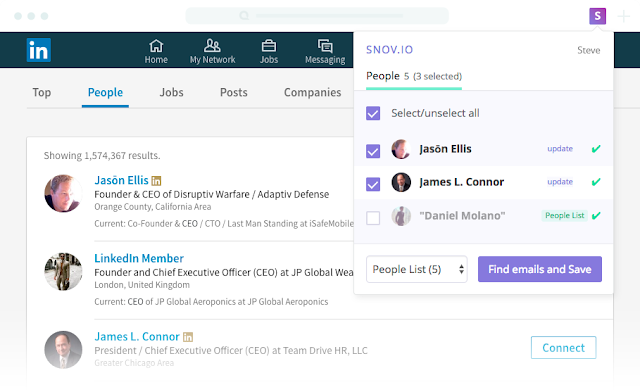The height and width of the screenshot is (392, 640).
Task: Select the People search tab
Action: (105, 93)
